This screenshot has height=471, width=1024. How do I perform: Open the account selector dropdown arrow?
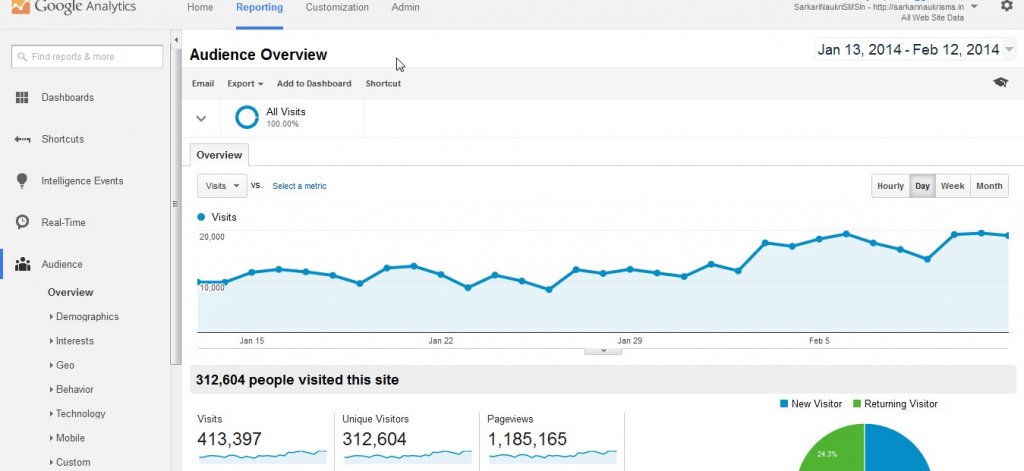pyautogui.click(x=974, y=7)
